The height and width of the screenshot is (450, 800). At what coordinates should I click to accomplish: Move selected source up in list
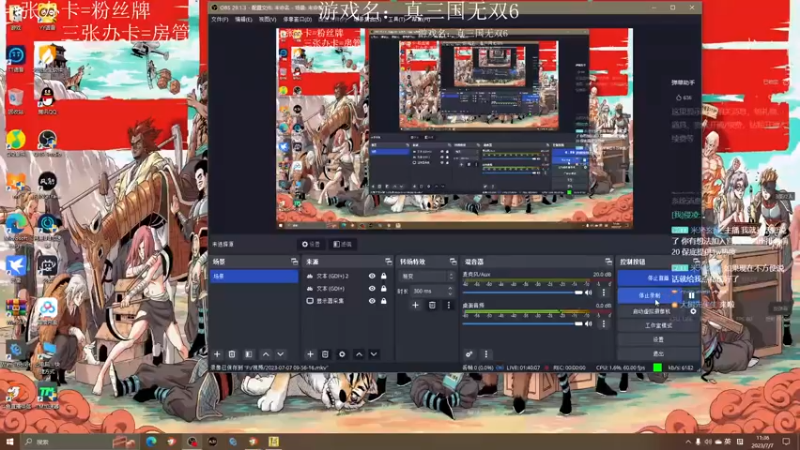[x=359, y=354]
